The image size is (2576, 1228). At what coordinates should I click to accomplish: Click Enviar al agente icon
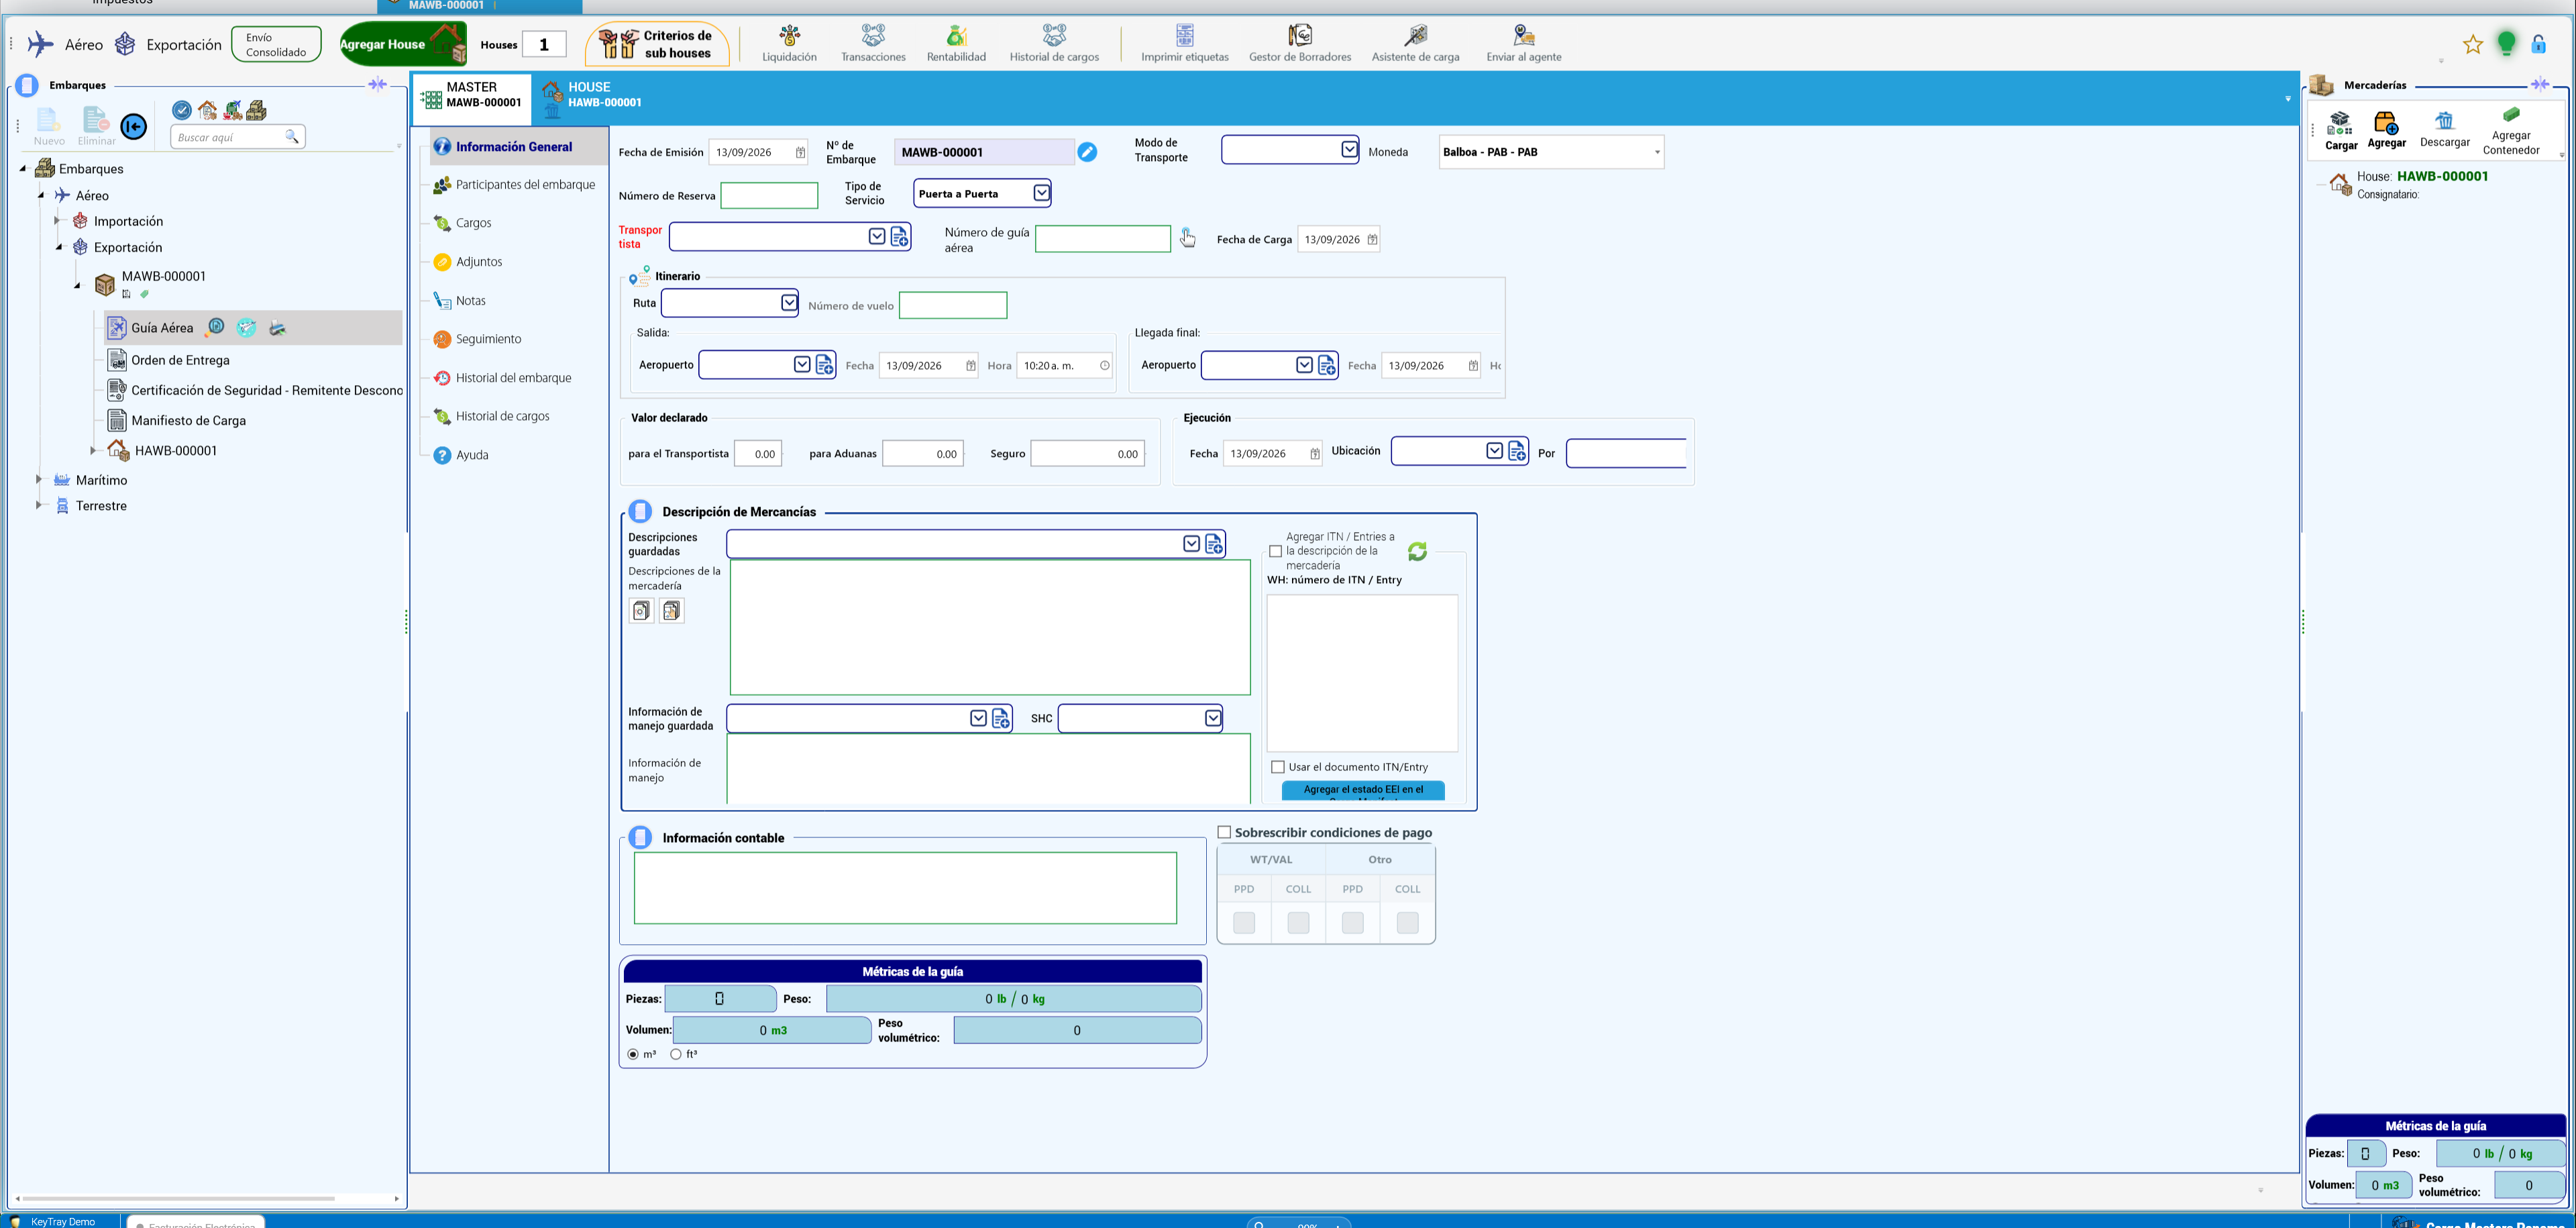click(x=1523, y=36)
